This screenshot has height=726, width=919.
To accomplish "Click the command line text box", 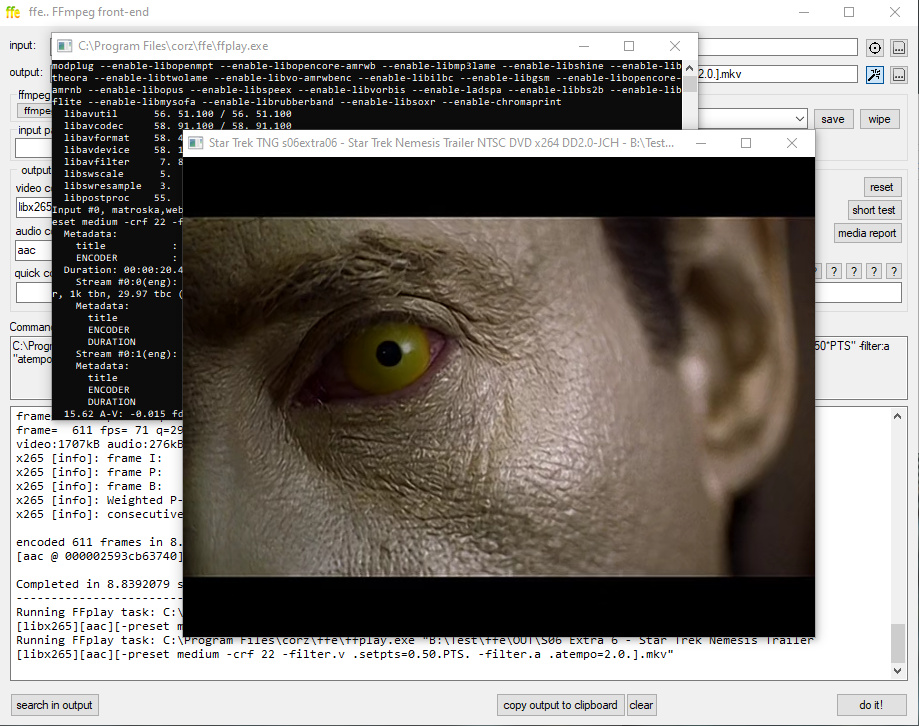I will point(860,368).
